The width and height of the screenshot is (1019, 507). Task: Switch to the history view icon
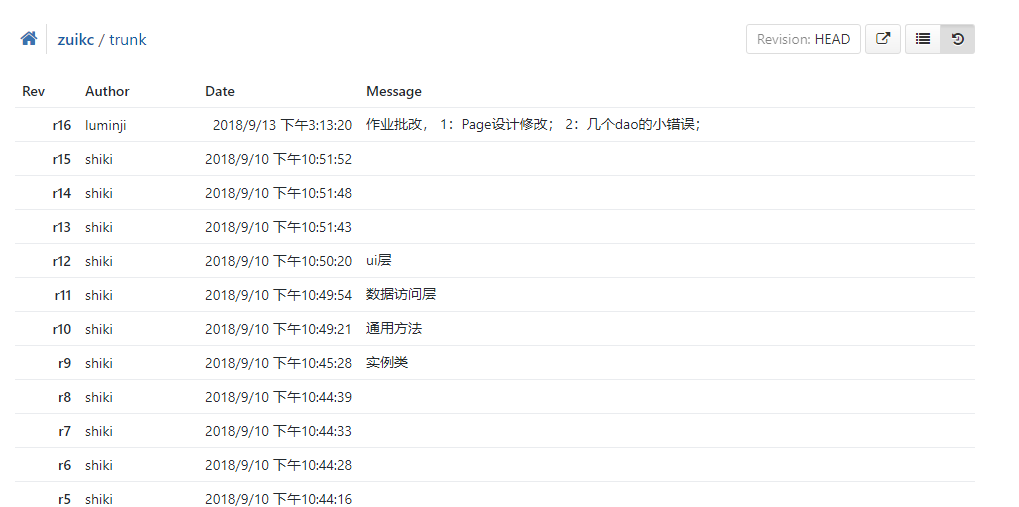tap(957, 39)
